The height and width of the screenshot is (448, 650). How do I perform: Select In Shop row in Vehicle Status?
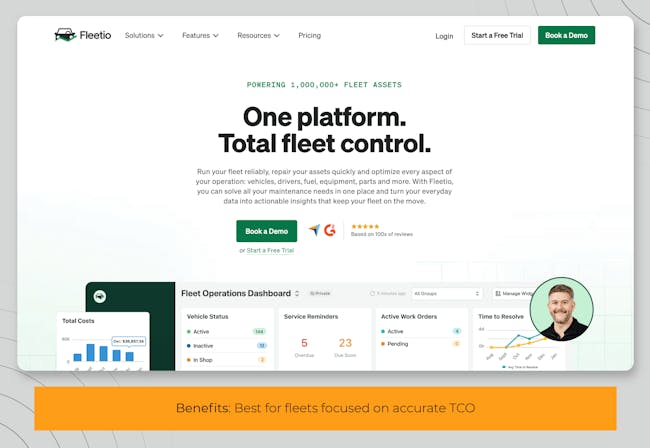pos(227,360)
